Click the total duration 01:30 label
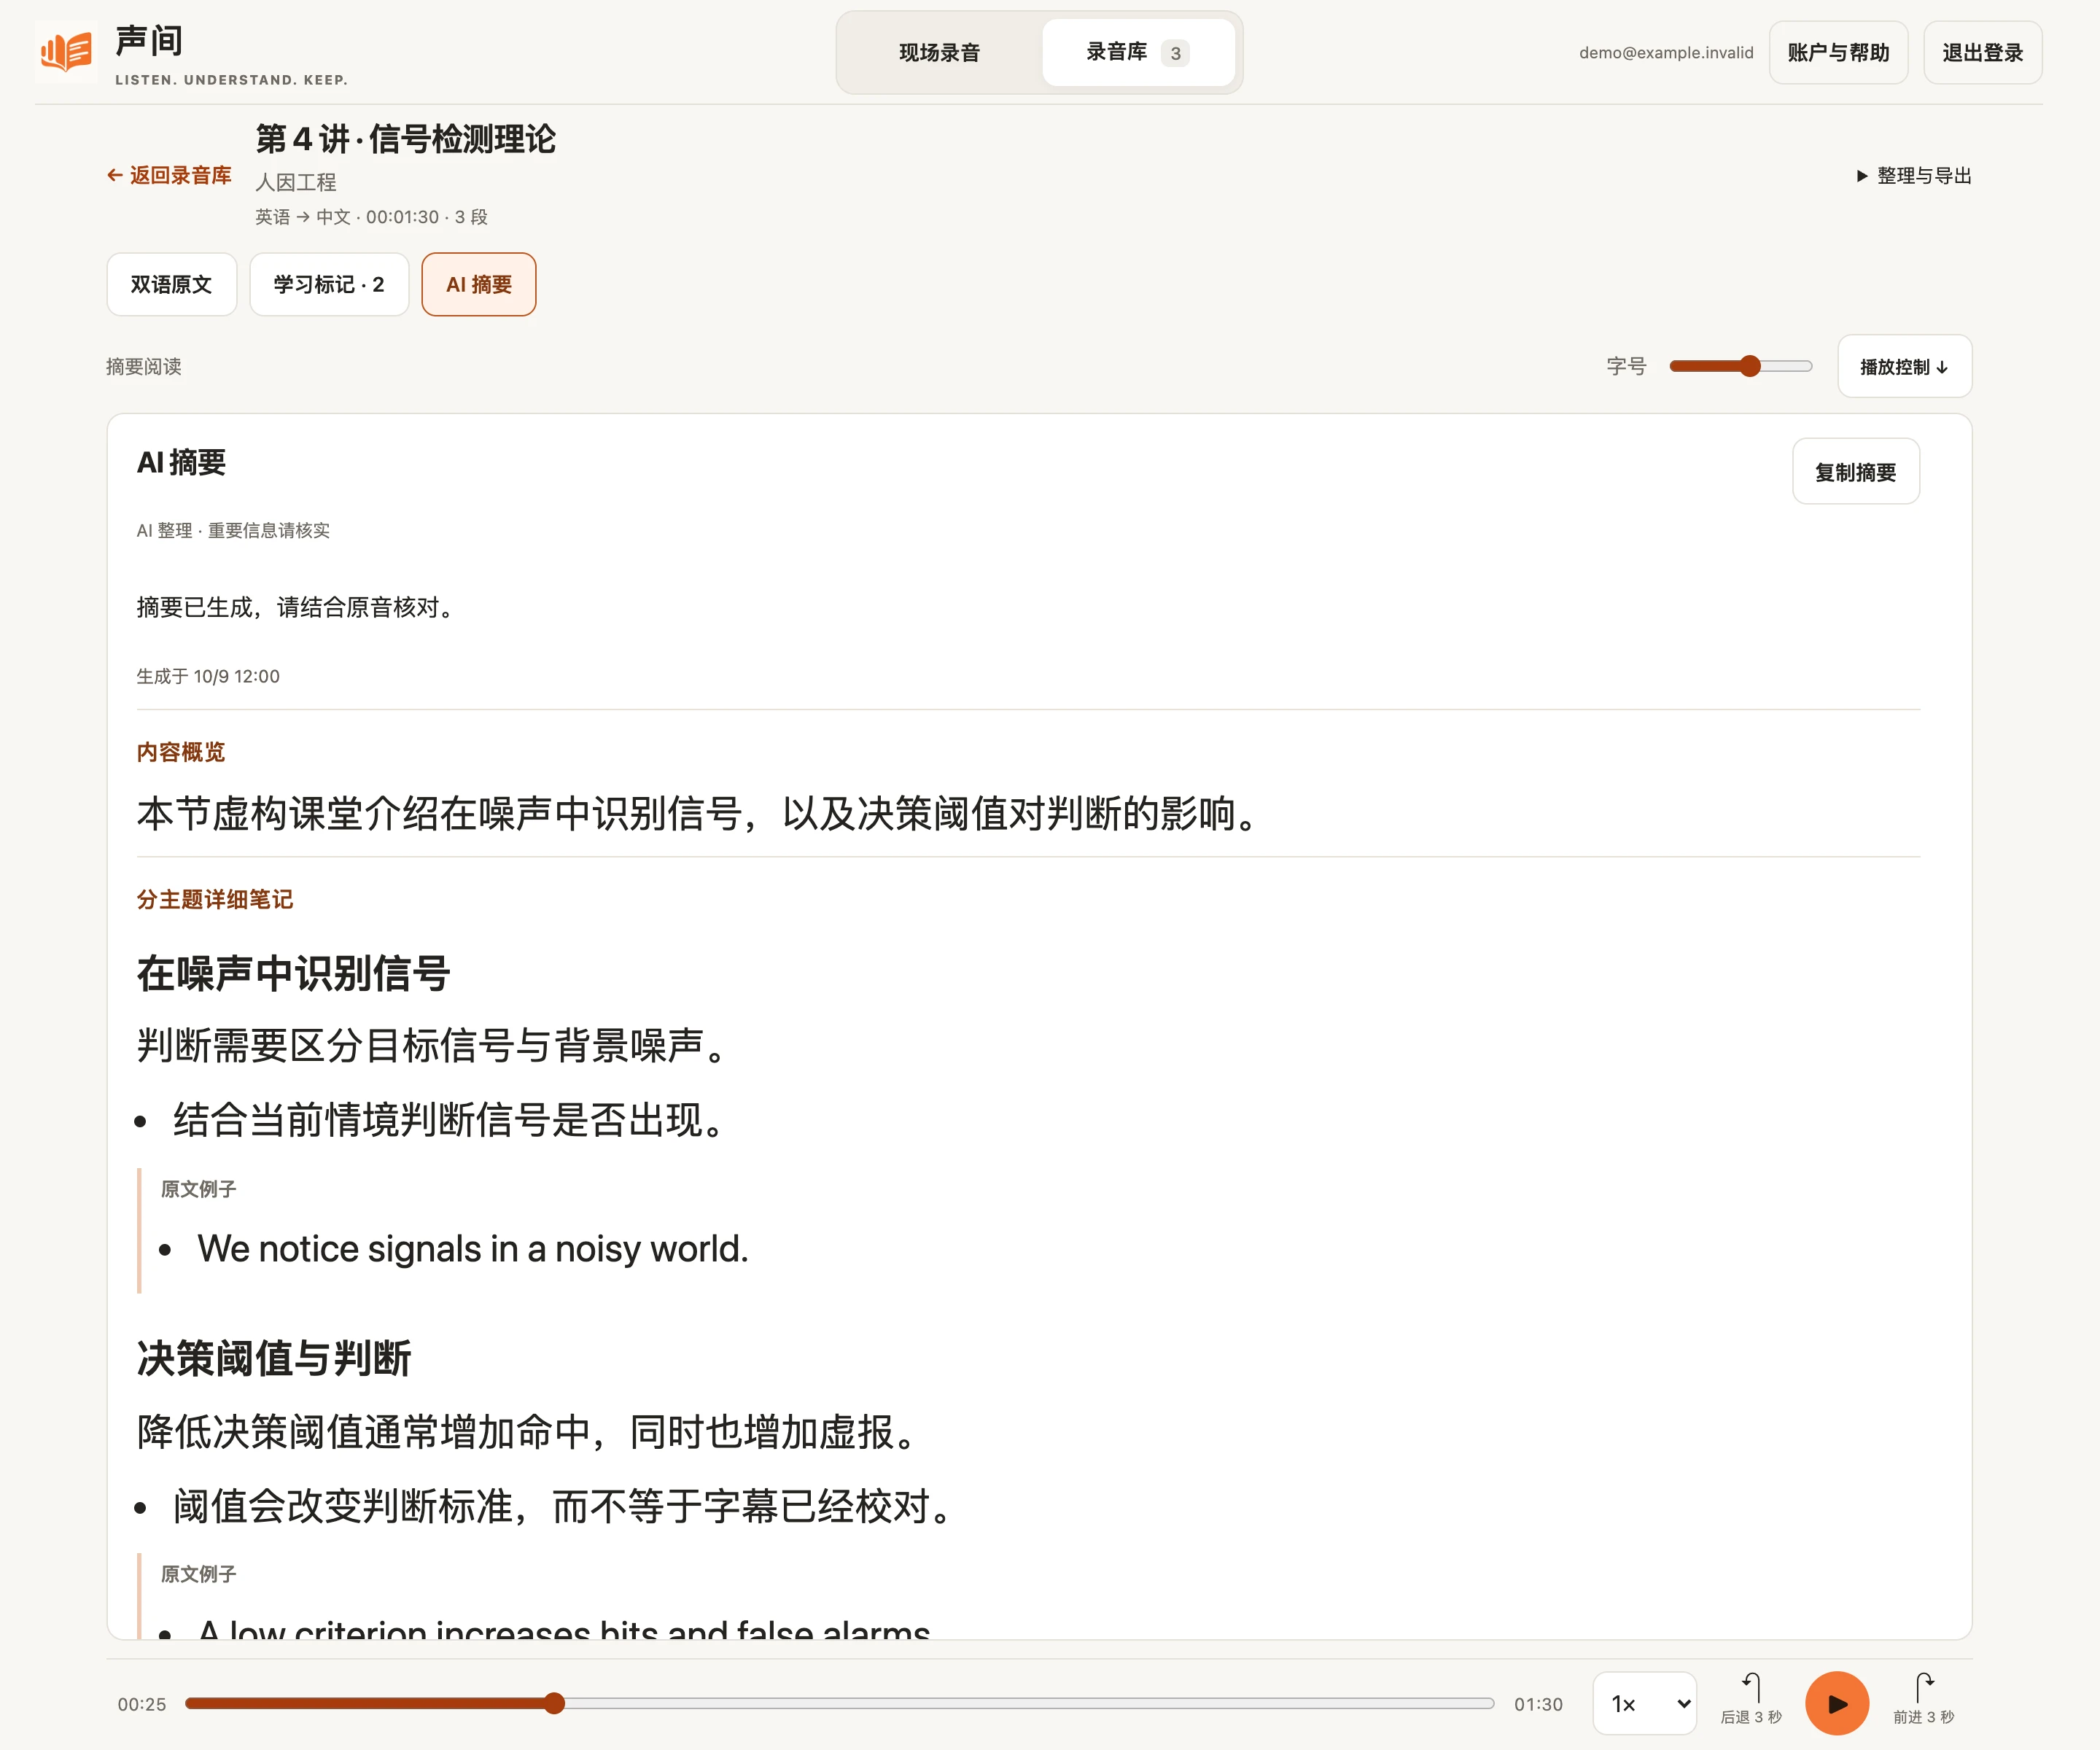2100x1750 pixels. point(1538,1704)
